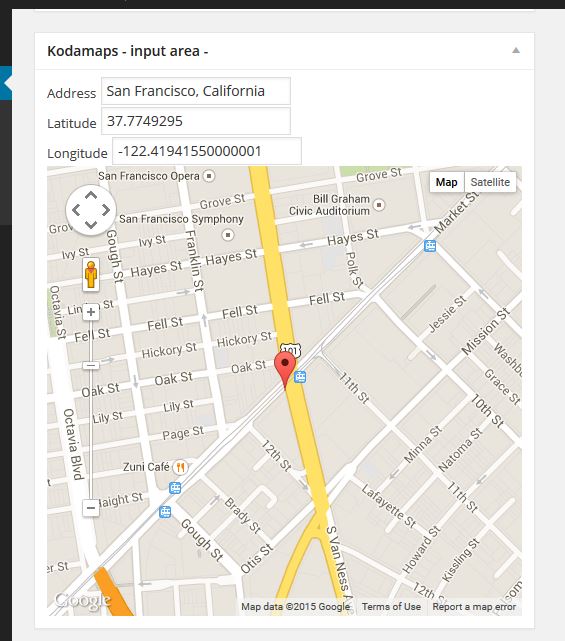Pan the map down arrow
The width and height of the screenshot is (565, 641).
pyautogui.click(x=91, y=224)
